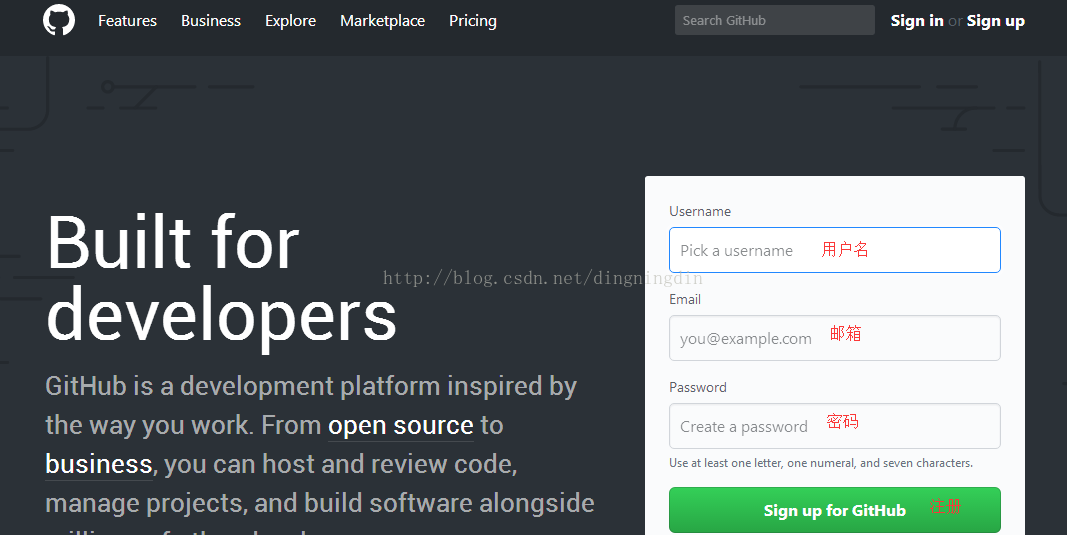This screenshot has height=535, width=1067.
Task: Go to the Explore page
Action: point(291,21)
